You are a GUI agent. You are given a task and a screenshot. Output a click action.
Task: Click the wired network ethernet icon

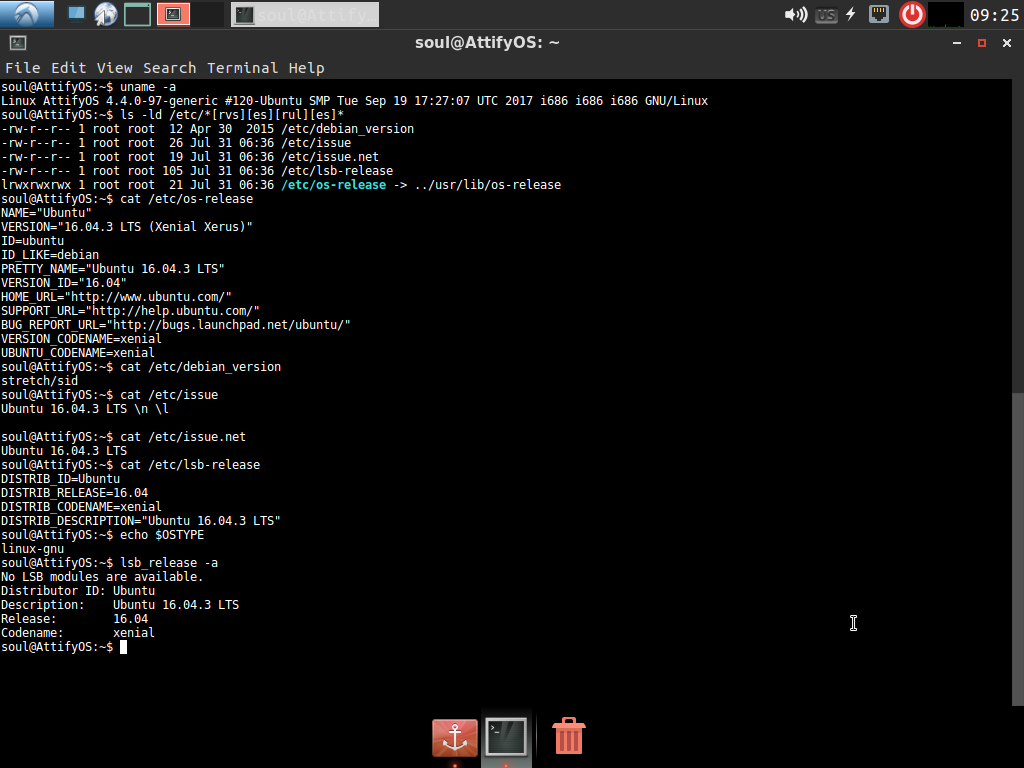click(879, 14)
